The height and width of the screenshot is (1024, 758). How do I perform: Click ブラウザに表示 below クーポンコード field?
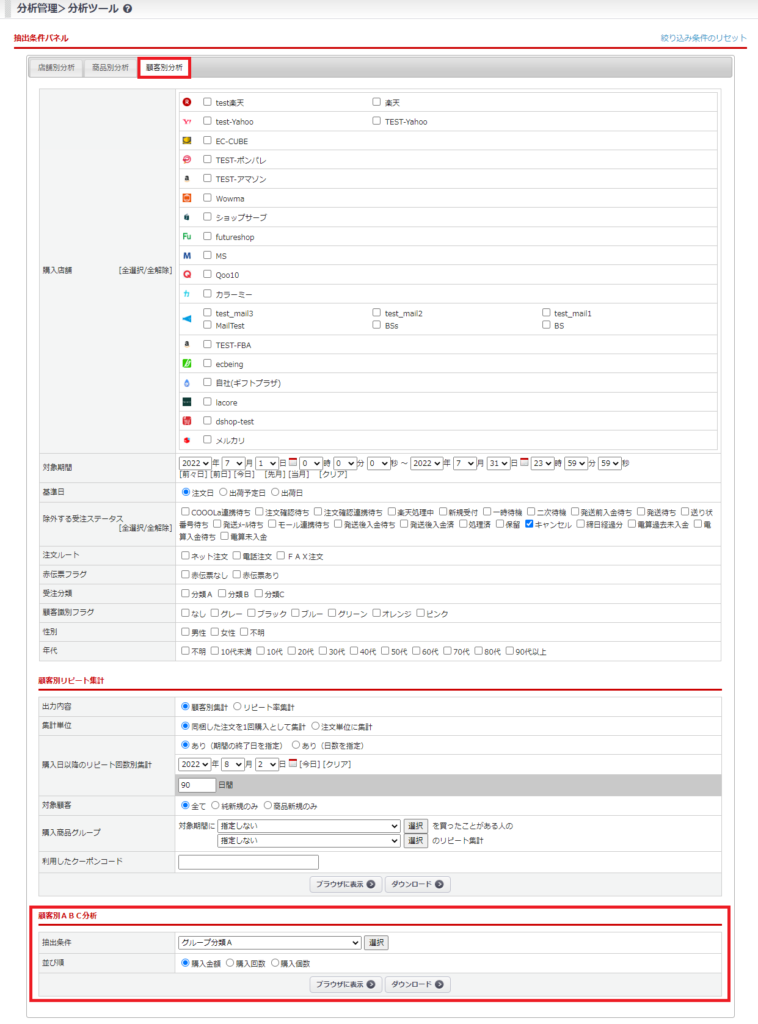point(345,884)
